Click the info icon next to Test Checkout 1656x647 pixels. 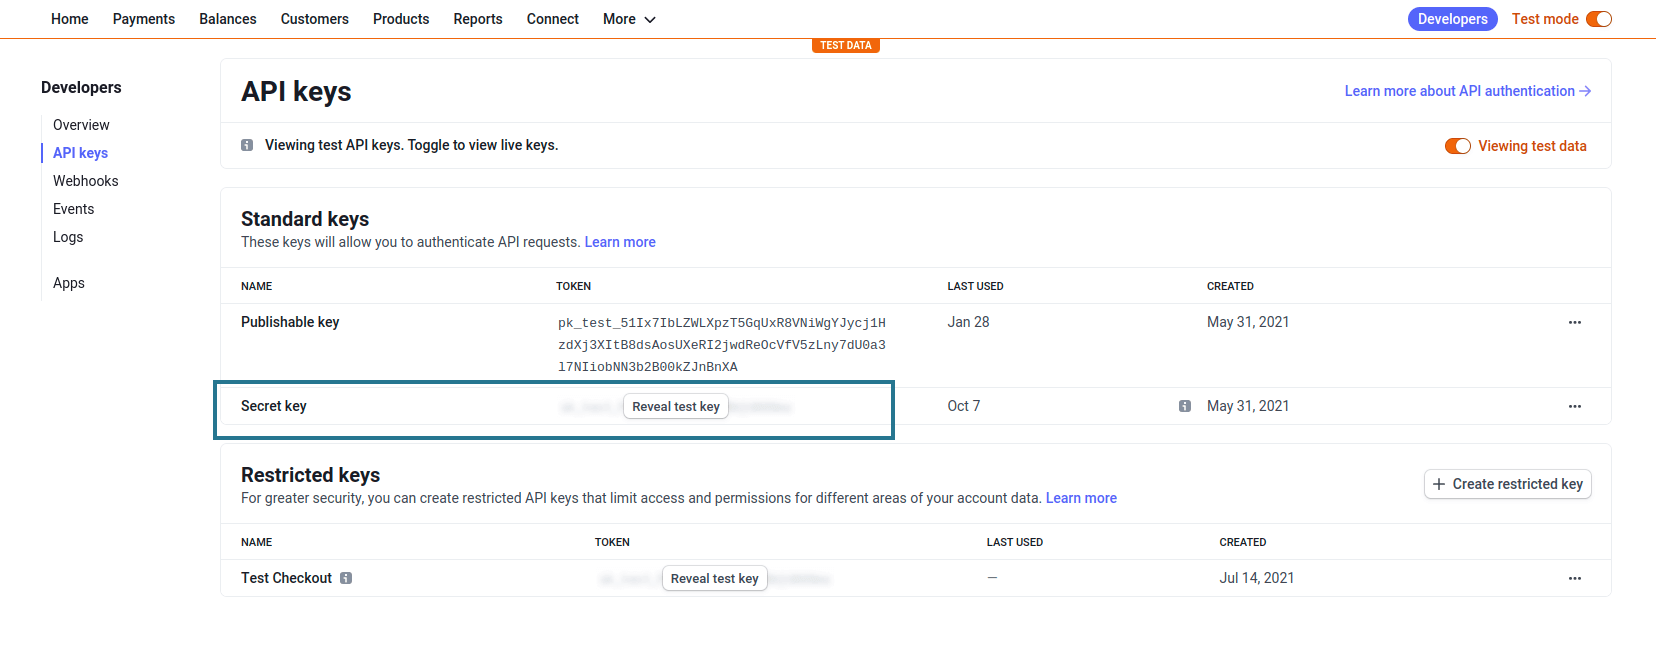coord(346,578)
